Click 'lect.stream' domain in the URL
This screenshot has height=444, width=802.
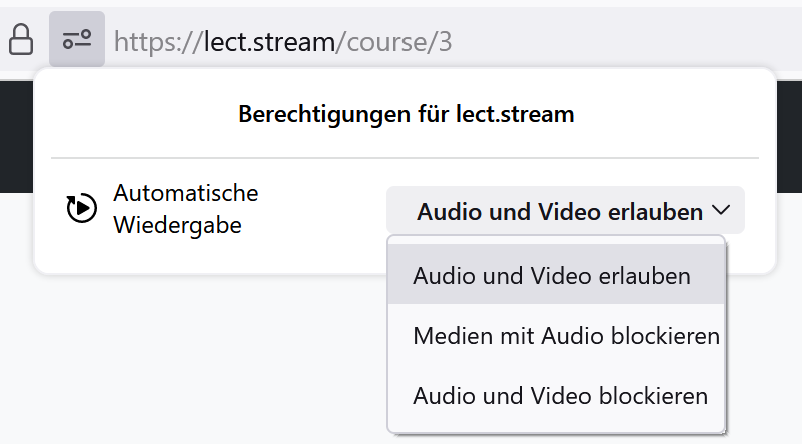[268, 41]
